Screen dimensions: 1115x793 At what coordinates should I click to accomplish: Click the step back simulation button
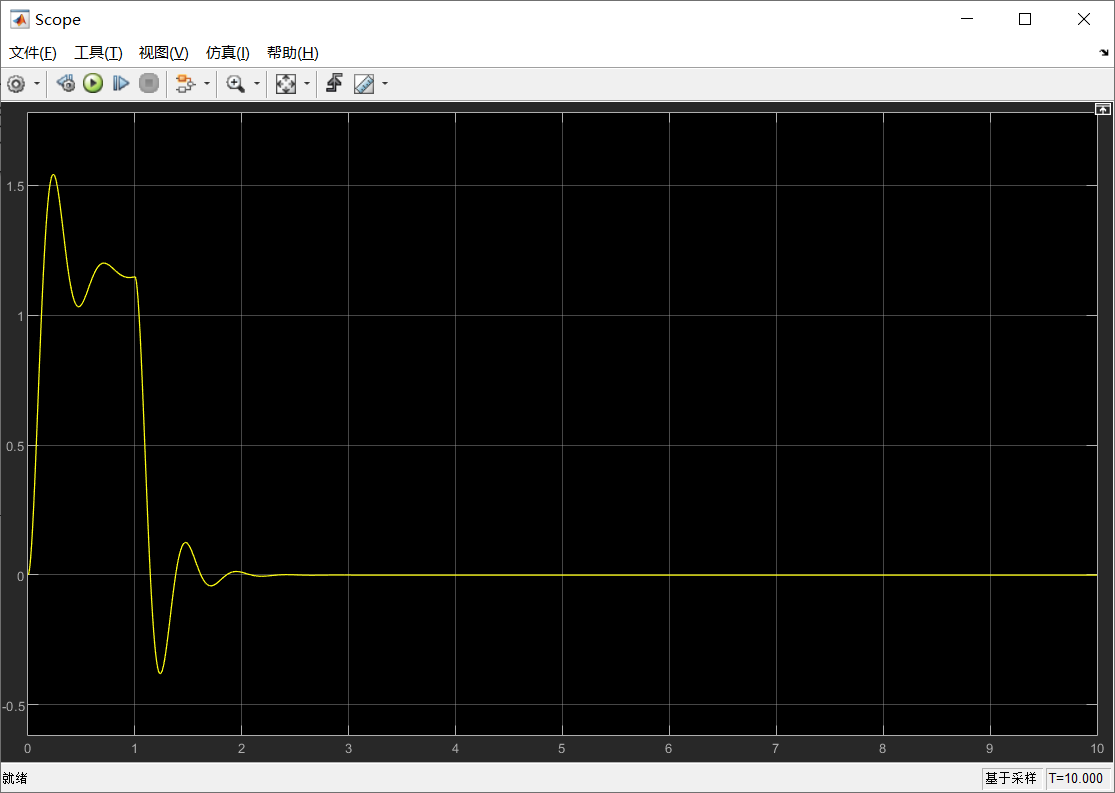[66, 84]
